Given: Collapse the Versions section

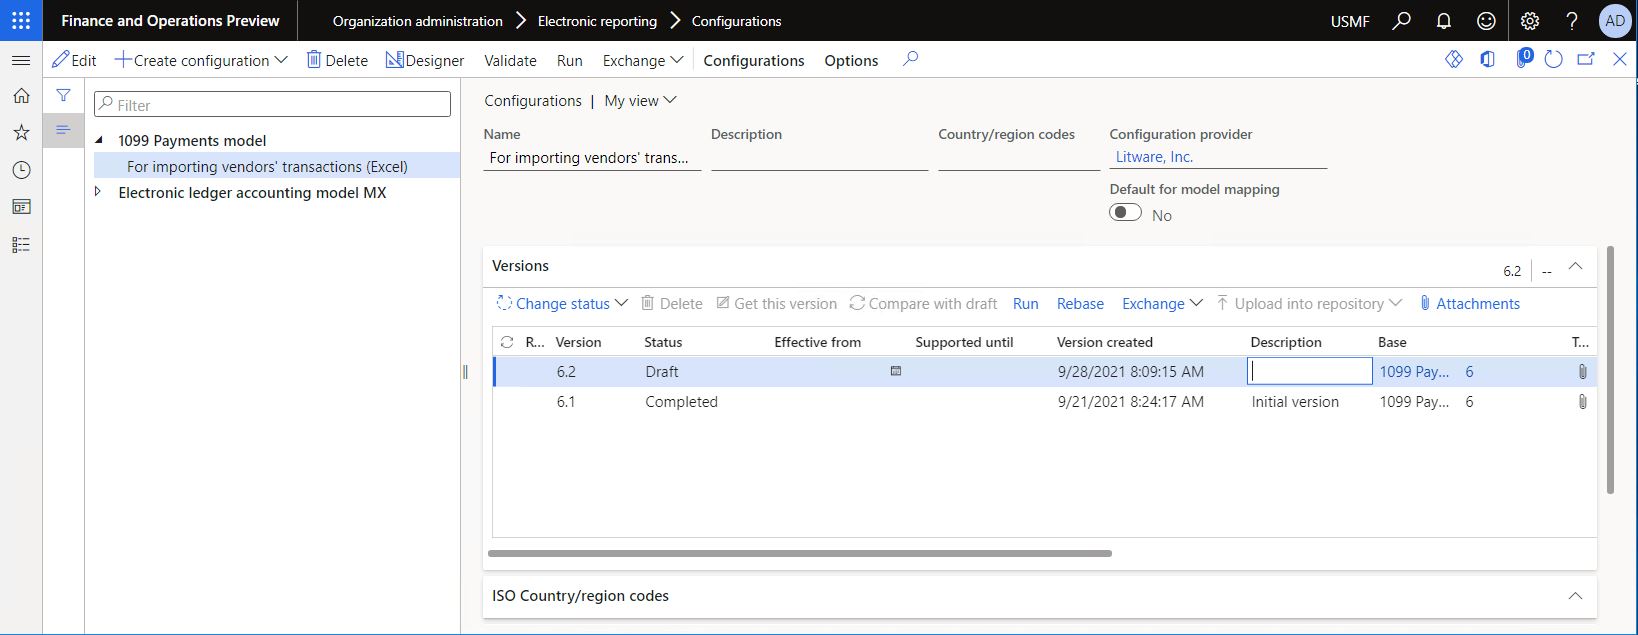Looking at the screenshot, I should [x=1575, y=266].
